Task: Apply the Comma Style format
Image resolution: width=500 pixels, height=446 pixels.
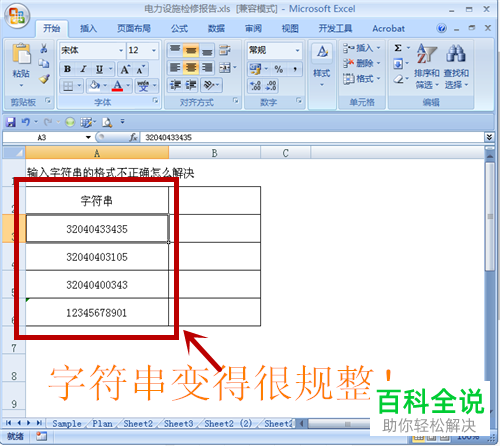Action: pos(295,69)
